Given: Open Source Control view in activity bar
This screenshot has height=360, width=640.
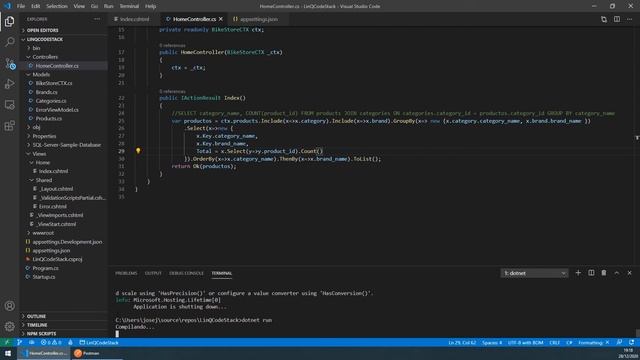Looking at the screenshot, I should 9,63.
